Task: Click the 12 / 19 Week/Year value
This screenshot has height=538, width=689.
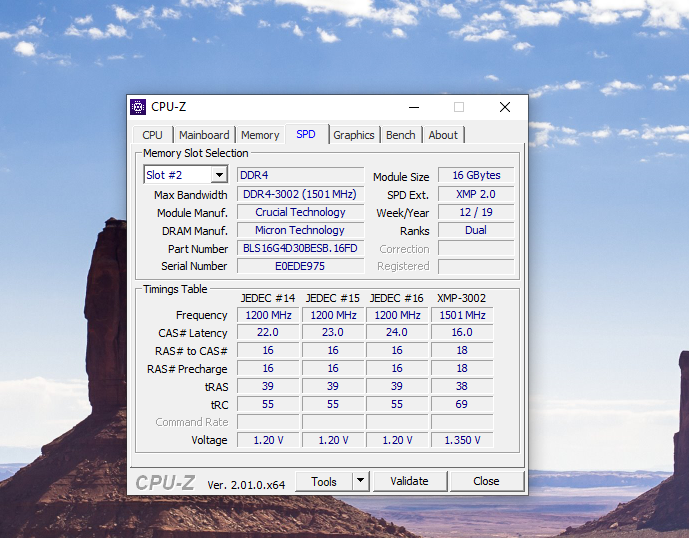Action: pyautogui.click(x=476, y=212)
